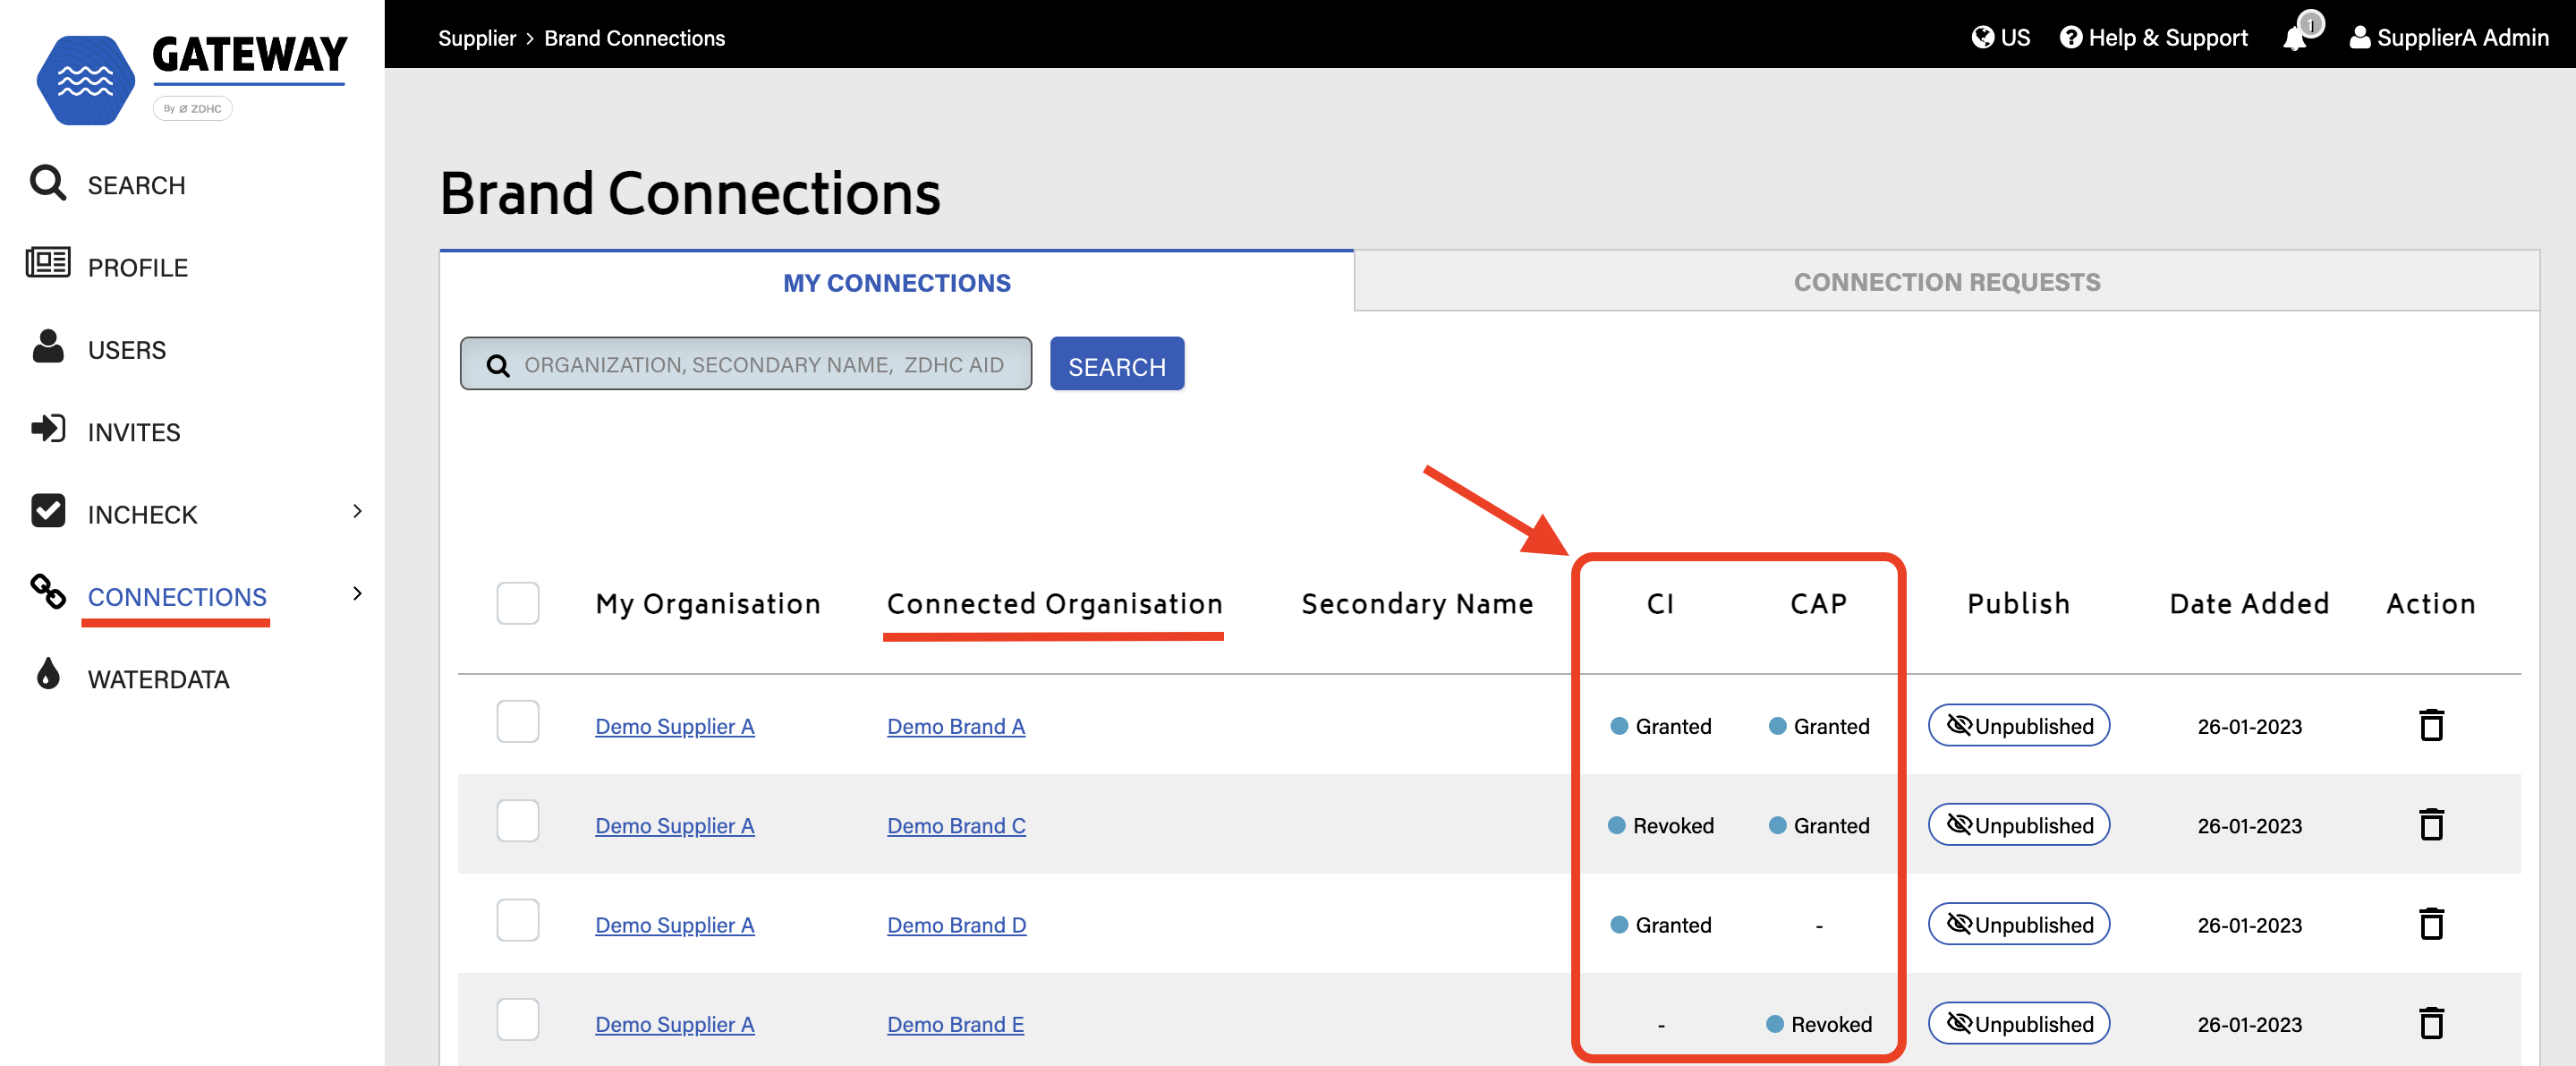
Task: Select the checkbox for the Demo Brand C row
Action: tap(517, 821)
